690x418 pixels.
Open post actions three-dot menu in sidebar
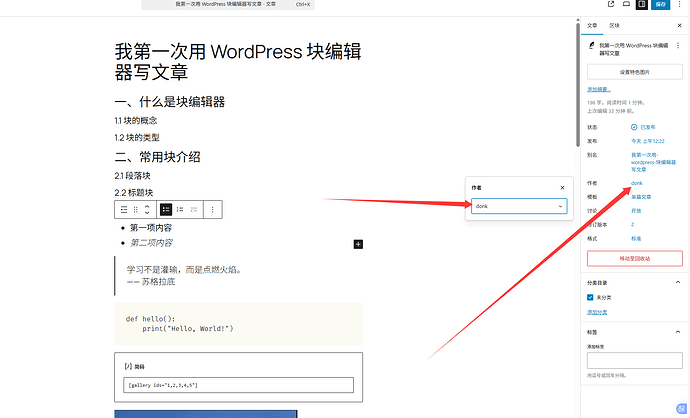click(x=678, y=45)
